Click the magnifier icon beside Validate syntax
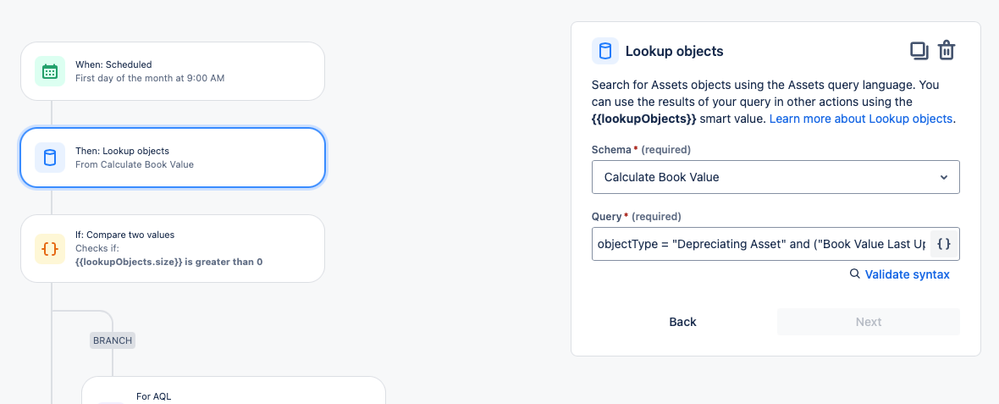This screenshot has height=404, width=999. 854,274
